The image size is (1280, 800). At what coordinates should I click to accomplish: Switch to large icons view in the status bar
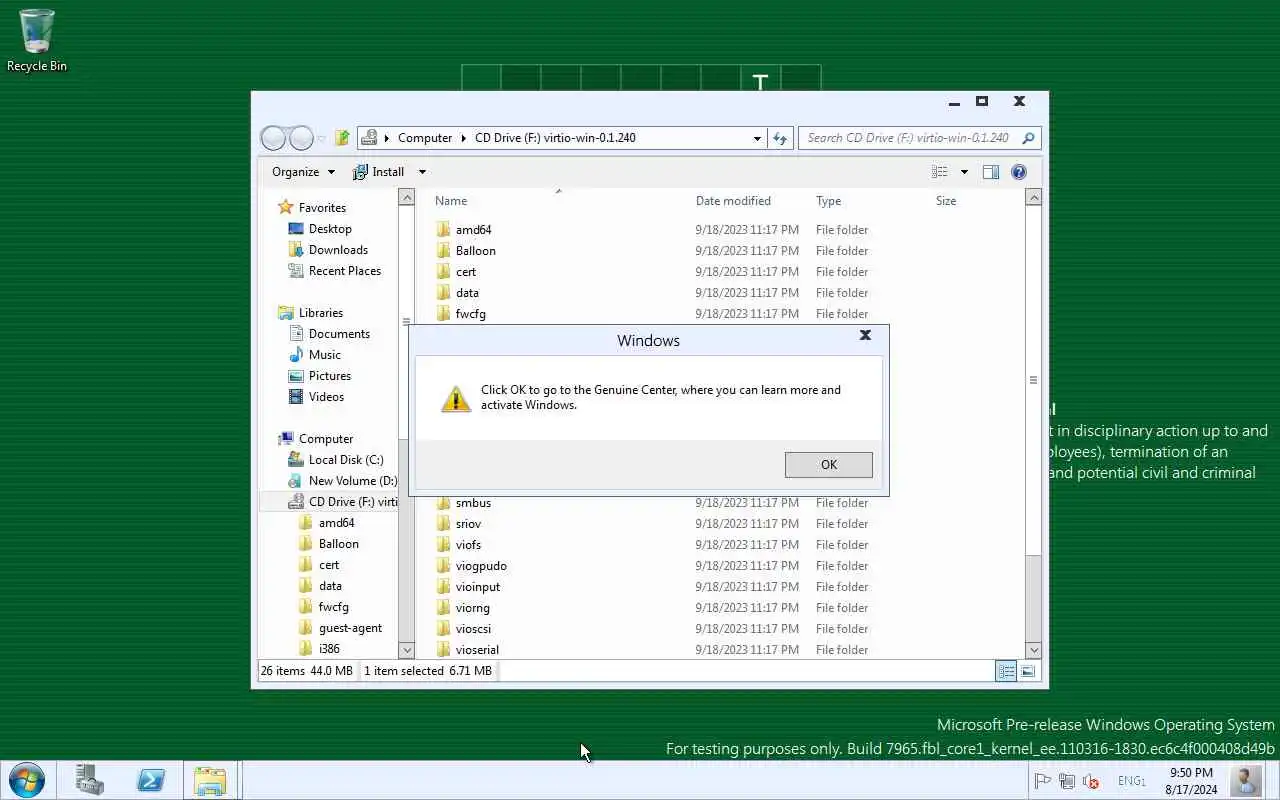tap(1028, 671)
